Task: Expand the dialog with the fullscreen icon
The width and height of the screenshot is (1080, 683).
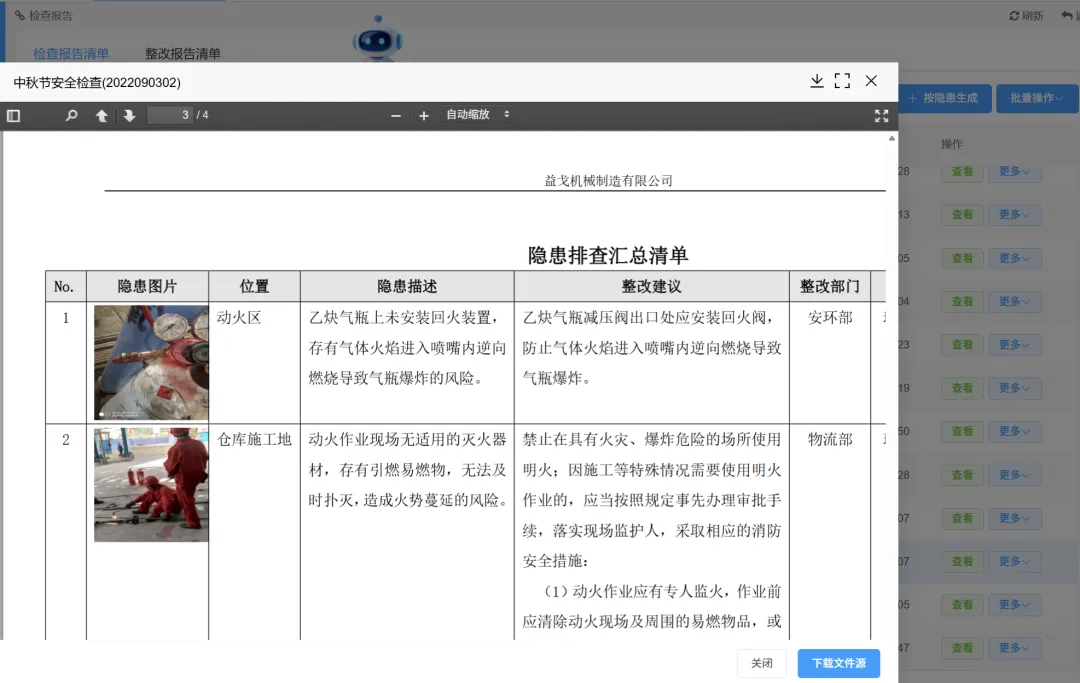Action: tap(842, 81)
